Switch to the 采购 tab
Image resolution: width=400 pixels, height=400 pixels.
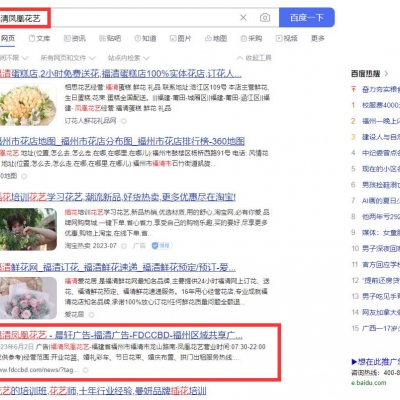251,38
